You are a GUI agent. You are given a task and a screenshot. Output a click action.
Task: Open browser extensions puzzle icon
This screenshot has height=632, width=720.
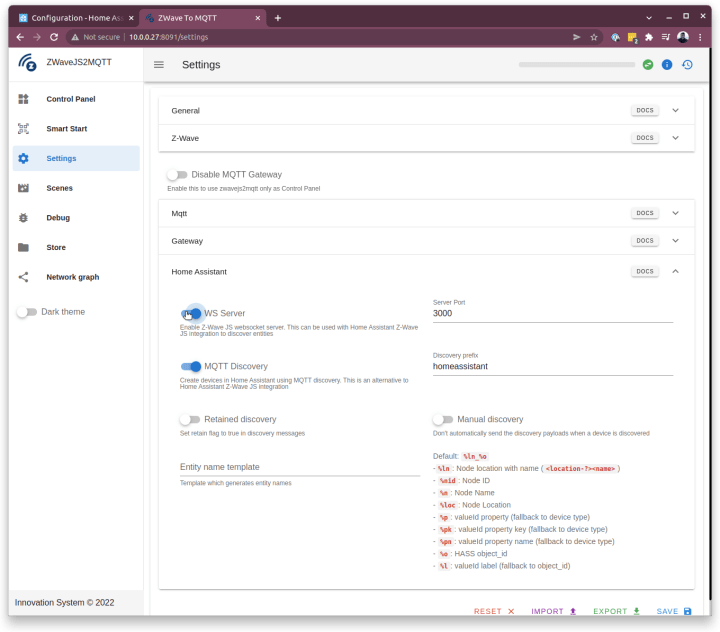click(x=649, y=37)
